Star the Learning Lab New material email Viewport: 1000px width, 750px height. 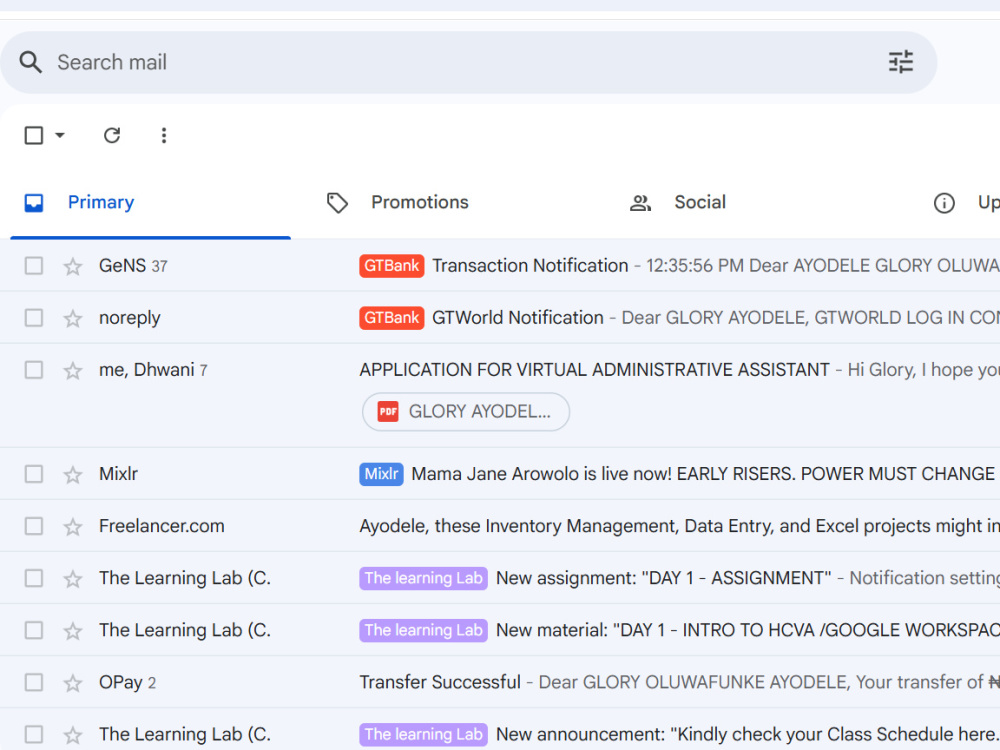73,631
